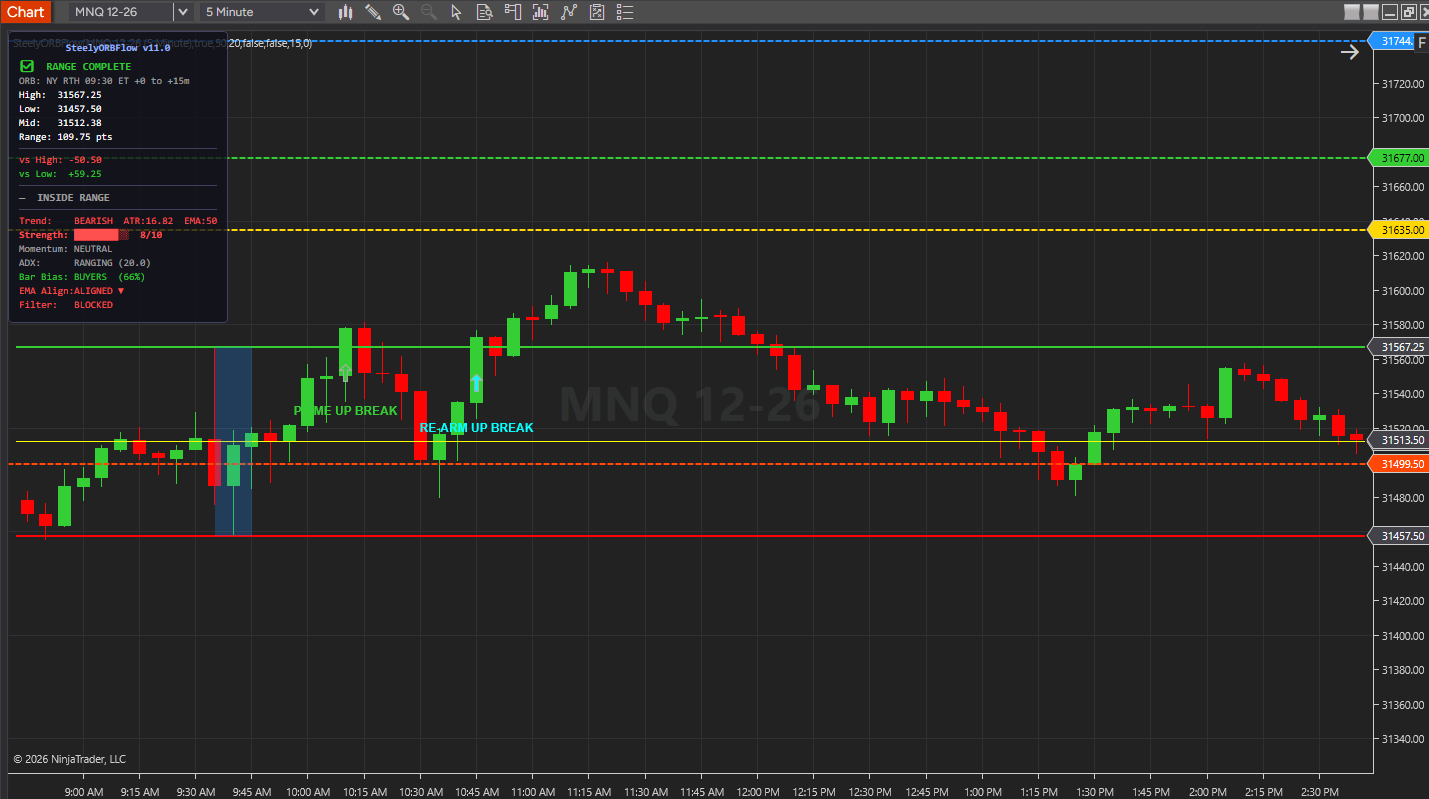Viewport: 1429px width, 799px height.
Task: Click the High: 31567.25 row
Action: [x=60, y=95]
